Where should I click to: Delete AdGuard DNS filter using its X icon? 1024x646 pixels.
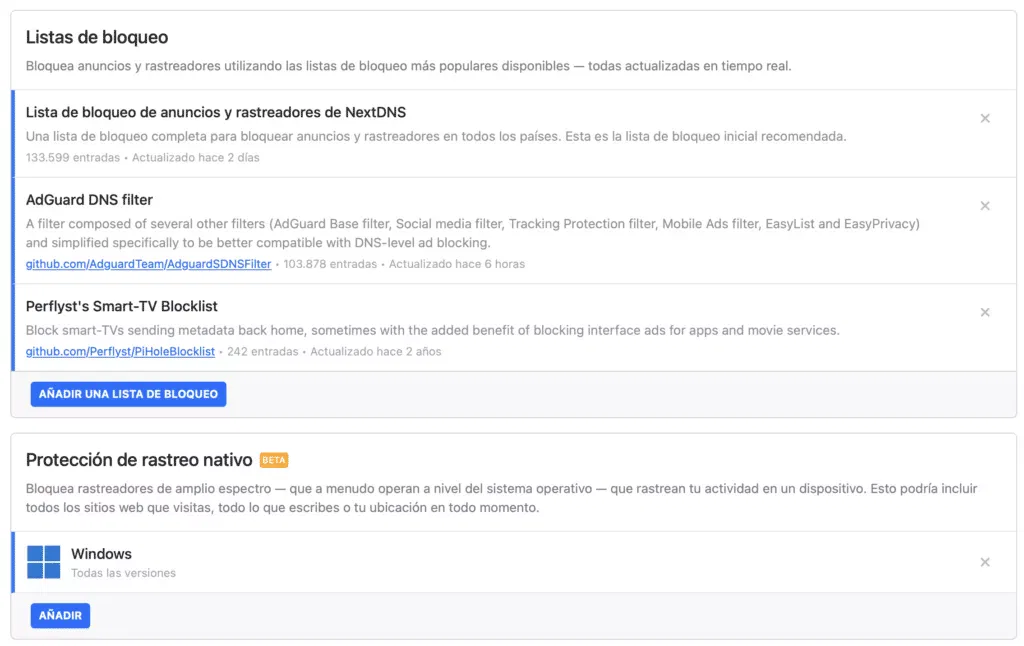coord(984,206)
